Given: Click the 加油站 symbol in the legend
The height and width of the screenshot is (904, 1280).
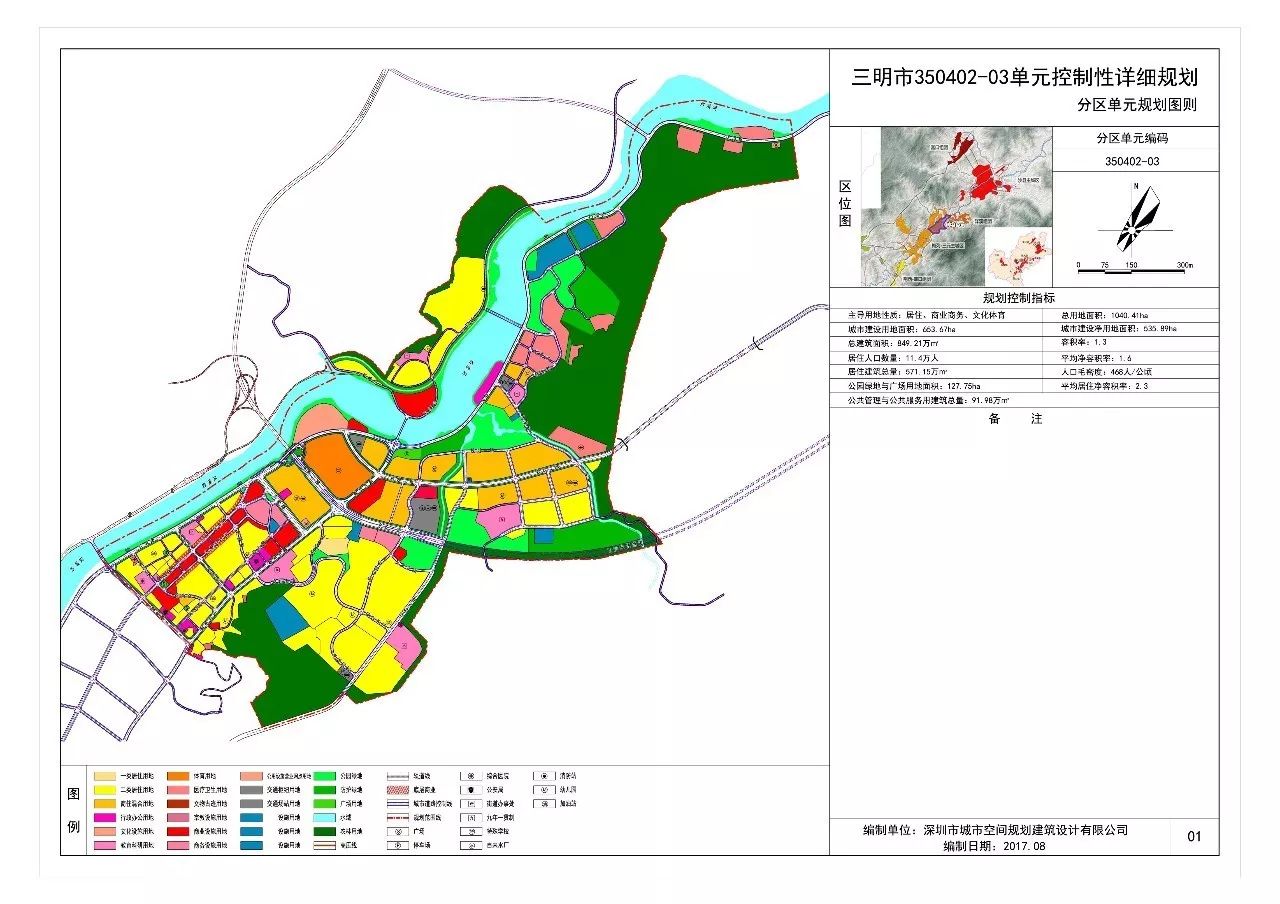Looking at the screenshot, I should coord(544,803).
